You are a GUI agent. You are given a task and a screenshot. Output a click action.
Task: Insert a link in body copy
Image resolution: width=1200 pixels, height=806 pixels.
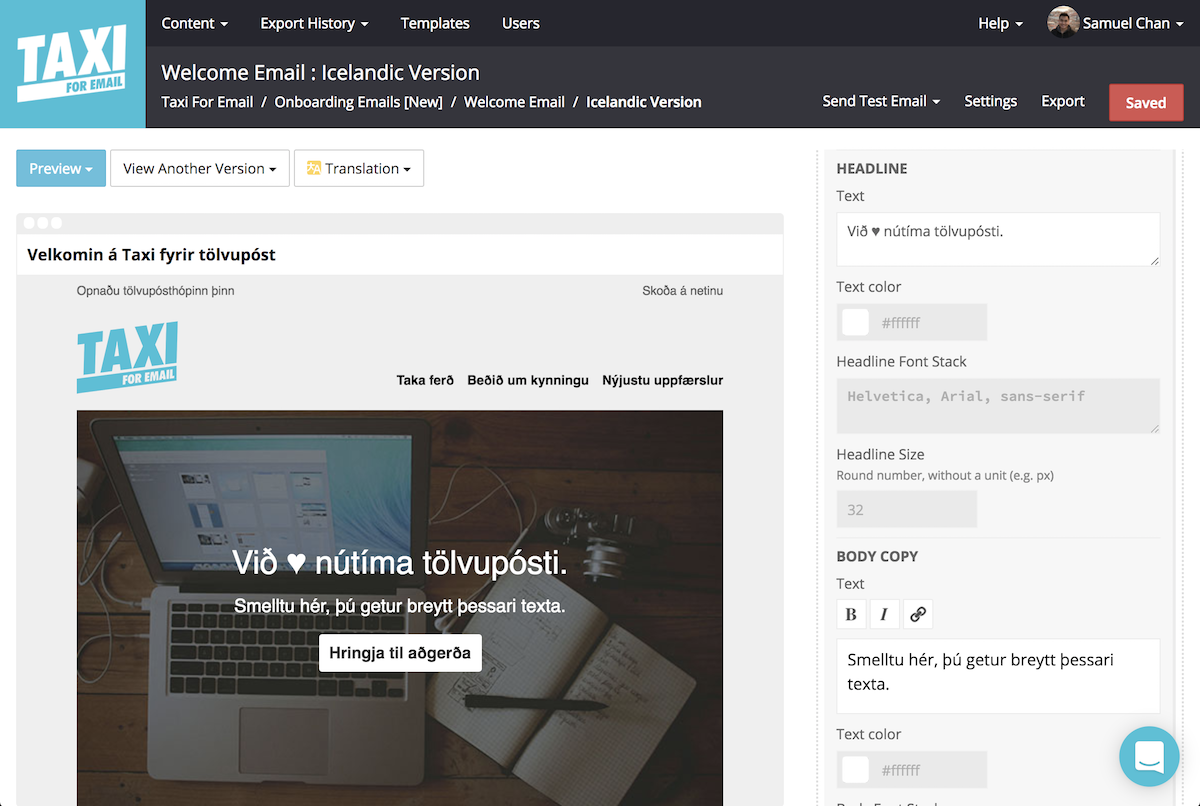coord(918,614)
